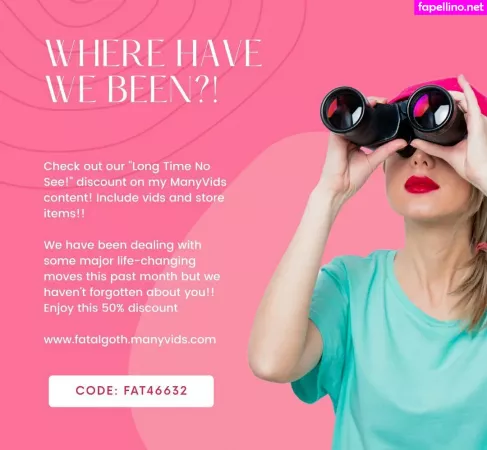This screenshot has height=450, width=487.
Task: Click the woman's red lips
Action: (x=421, y=184)
